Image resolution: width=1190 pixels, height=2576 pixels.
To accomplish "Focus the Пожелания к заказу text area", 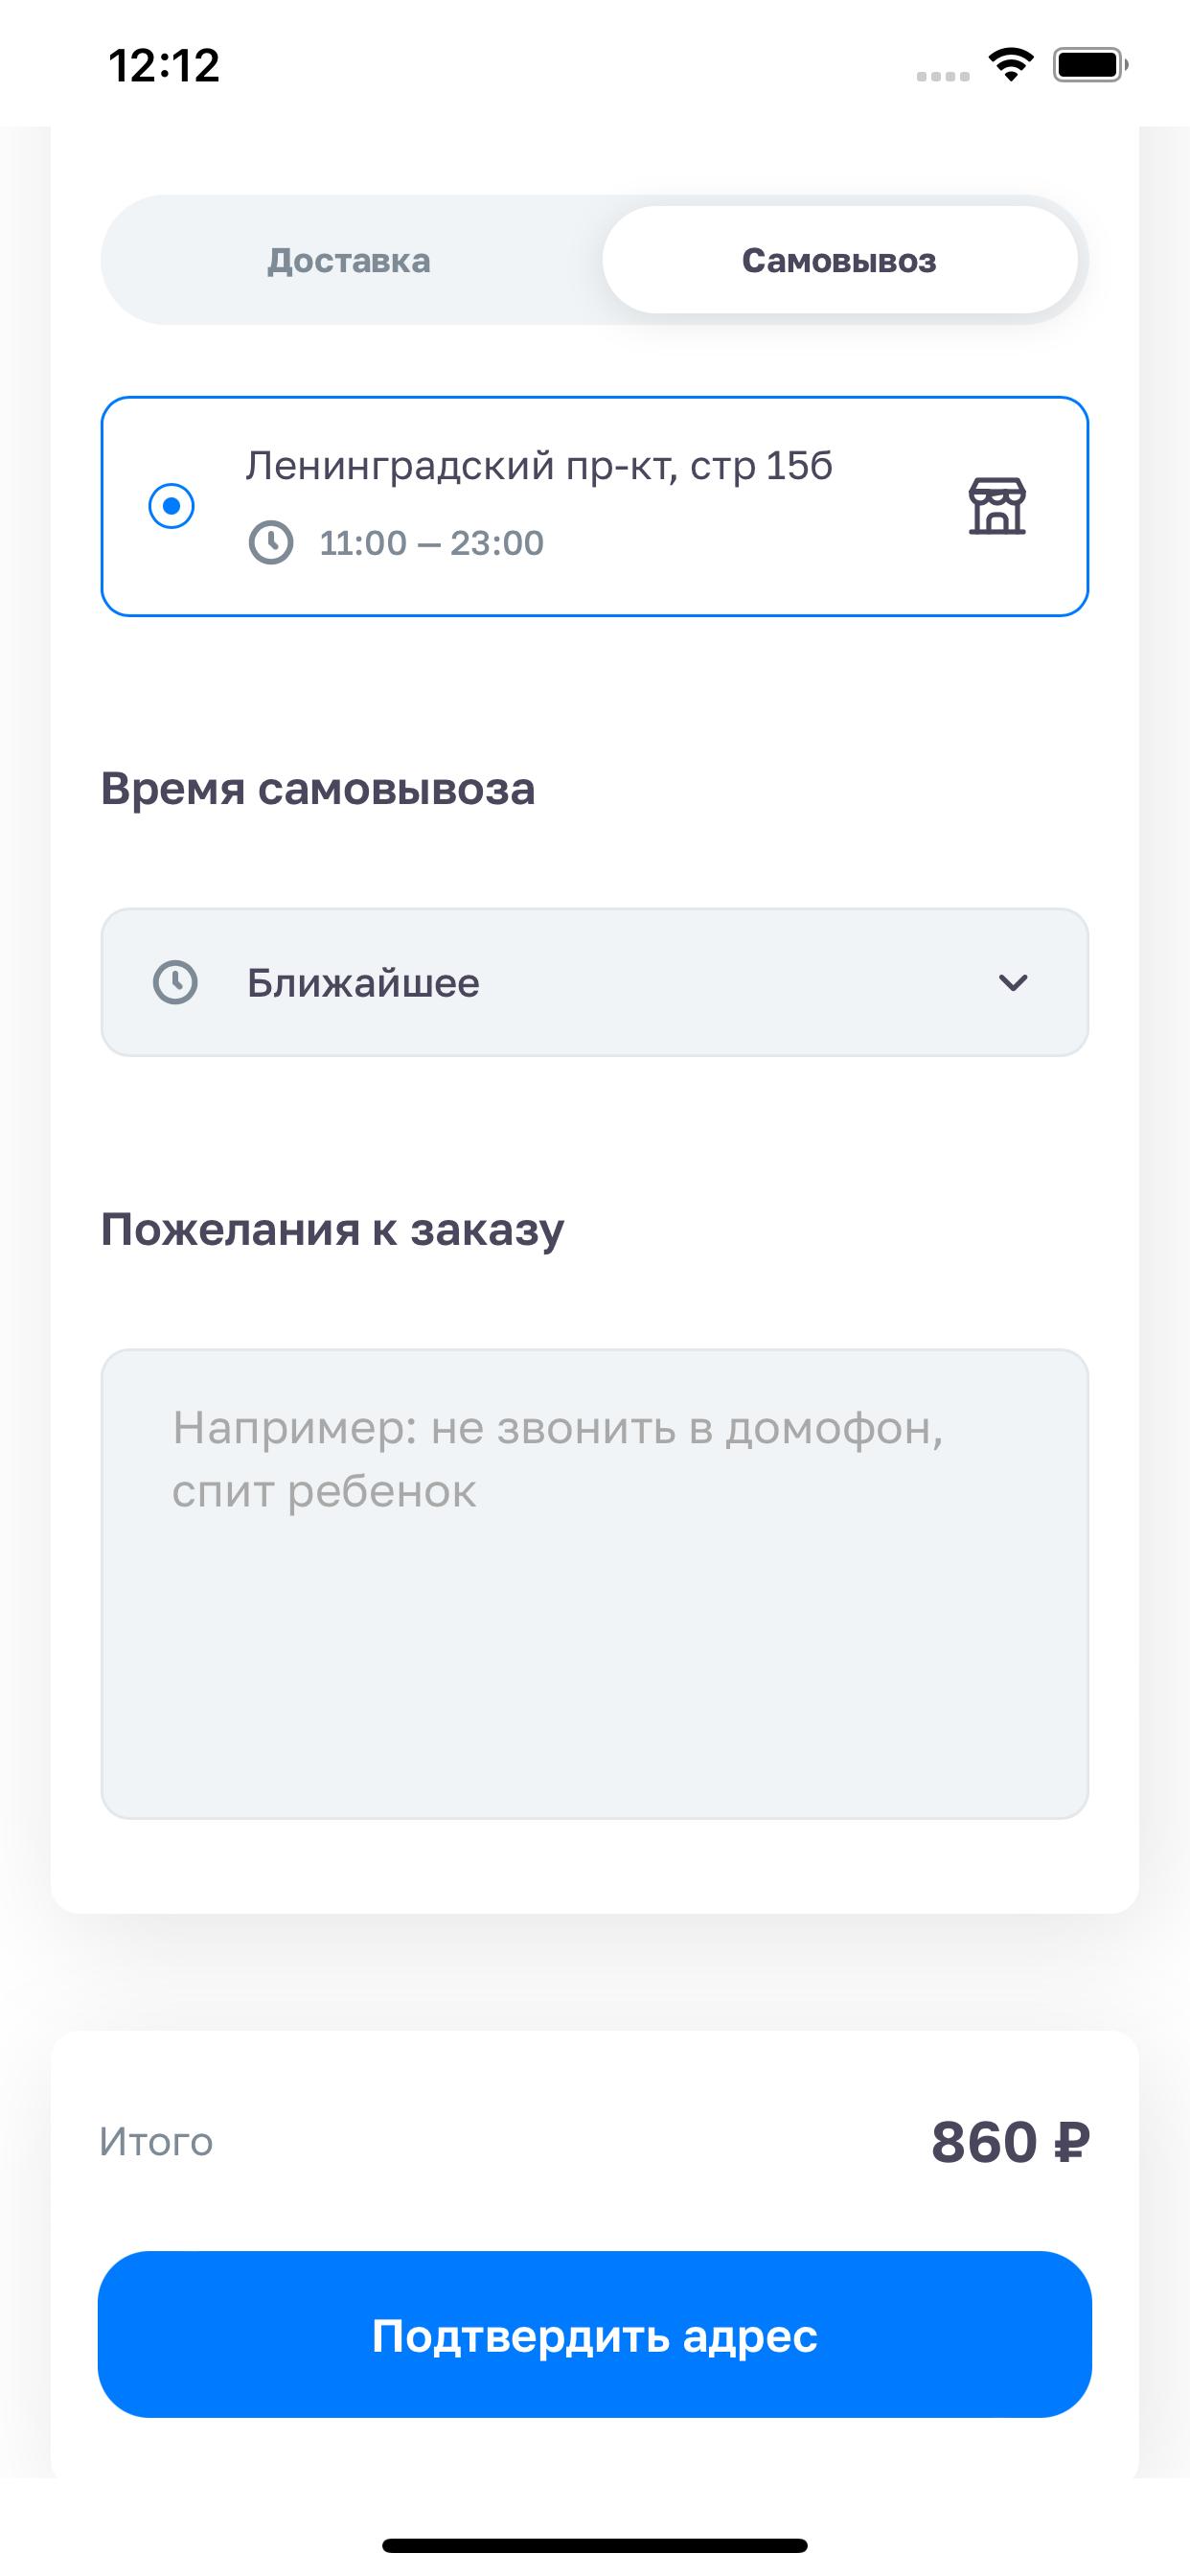I will [x=595, y=1584].
